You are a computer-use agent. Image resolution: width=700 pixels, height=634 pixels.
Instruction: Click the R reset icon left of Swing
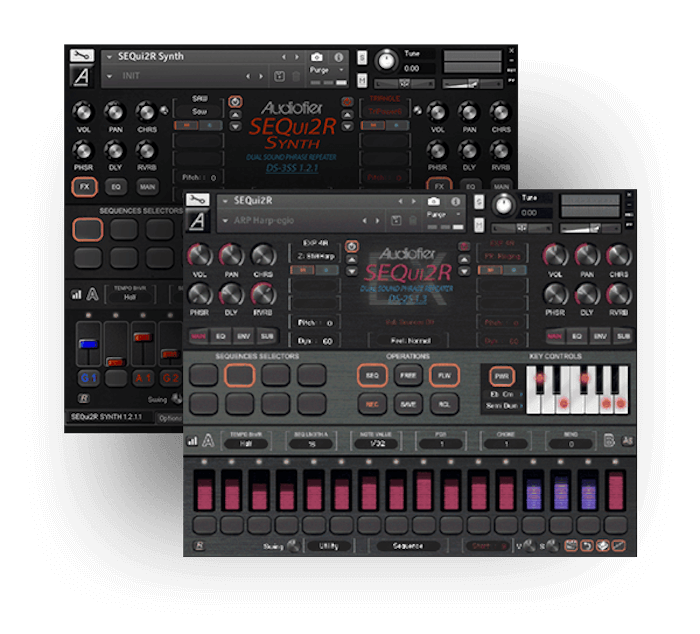(199, 546)
